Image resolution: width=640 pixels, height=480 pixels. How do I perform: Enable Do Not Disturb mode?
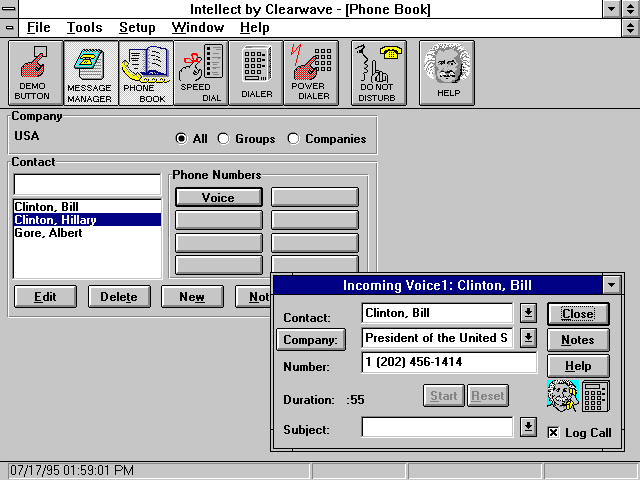pyautogui.click(x=378, y=73)
